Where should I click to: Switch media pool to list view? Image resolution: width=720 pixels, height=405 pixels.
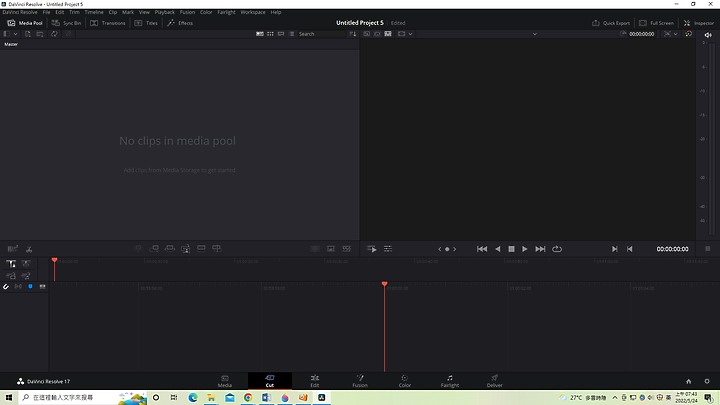coord(292,34)
